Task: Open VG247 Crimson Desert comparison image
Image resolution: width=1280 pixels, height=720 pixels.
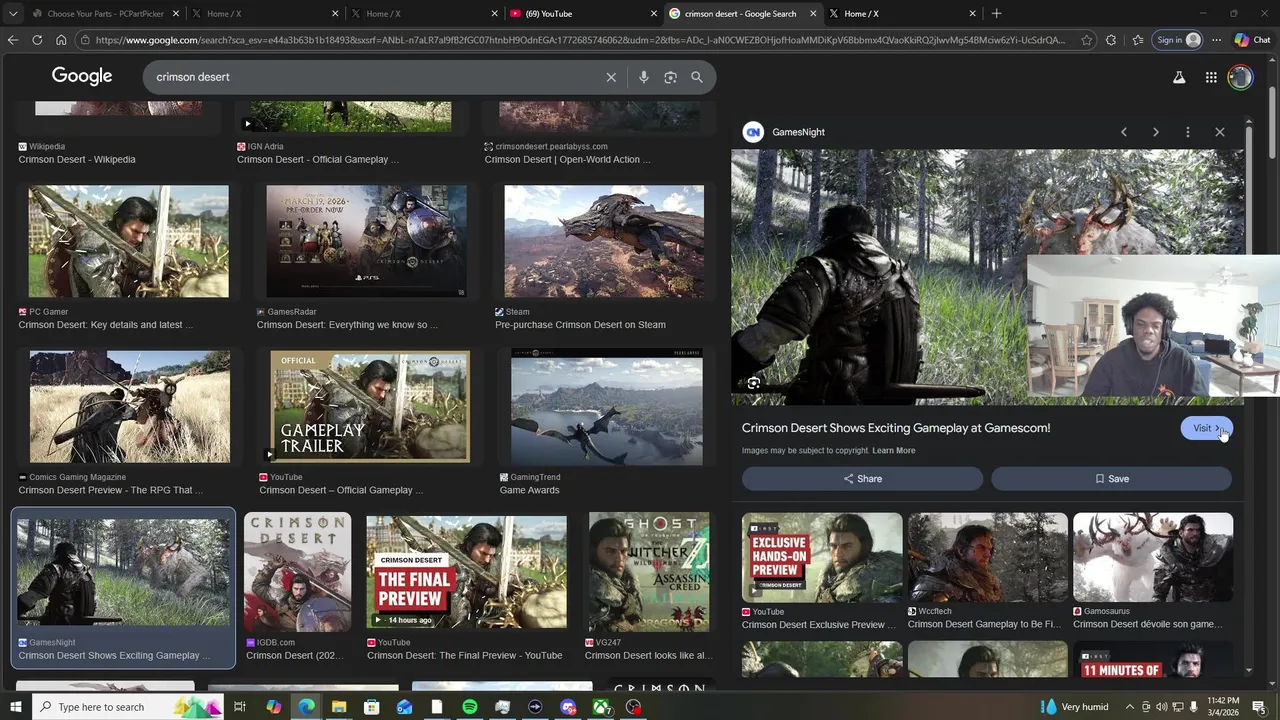Action: [649, 572]
